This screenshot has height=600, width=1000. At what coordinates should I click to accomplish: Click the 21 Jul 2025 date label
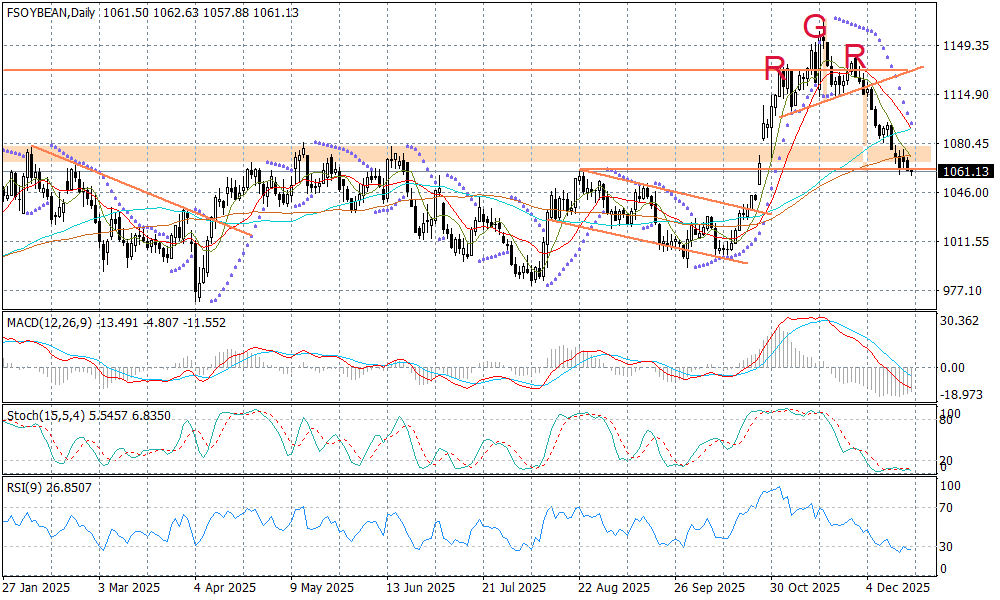click(x=513, y=588)
